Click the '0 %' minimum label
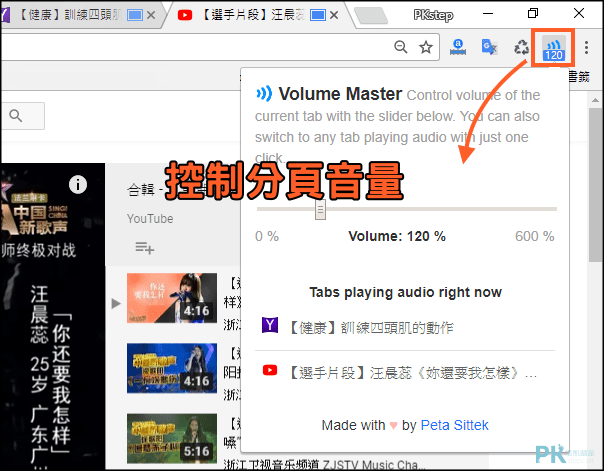This screenshot has height=471, width=604. point(267,236)
